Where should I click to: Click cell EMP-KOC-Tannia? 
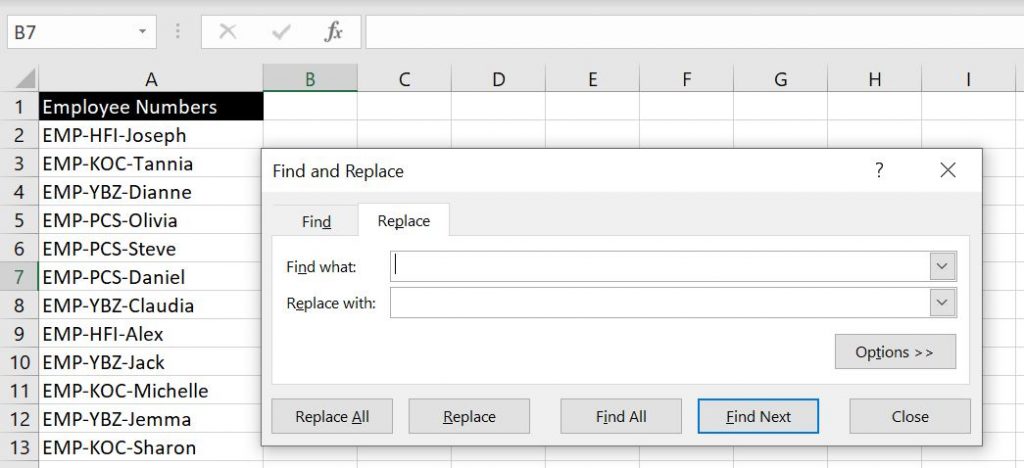point(151,163)
